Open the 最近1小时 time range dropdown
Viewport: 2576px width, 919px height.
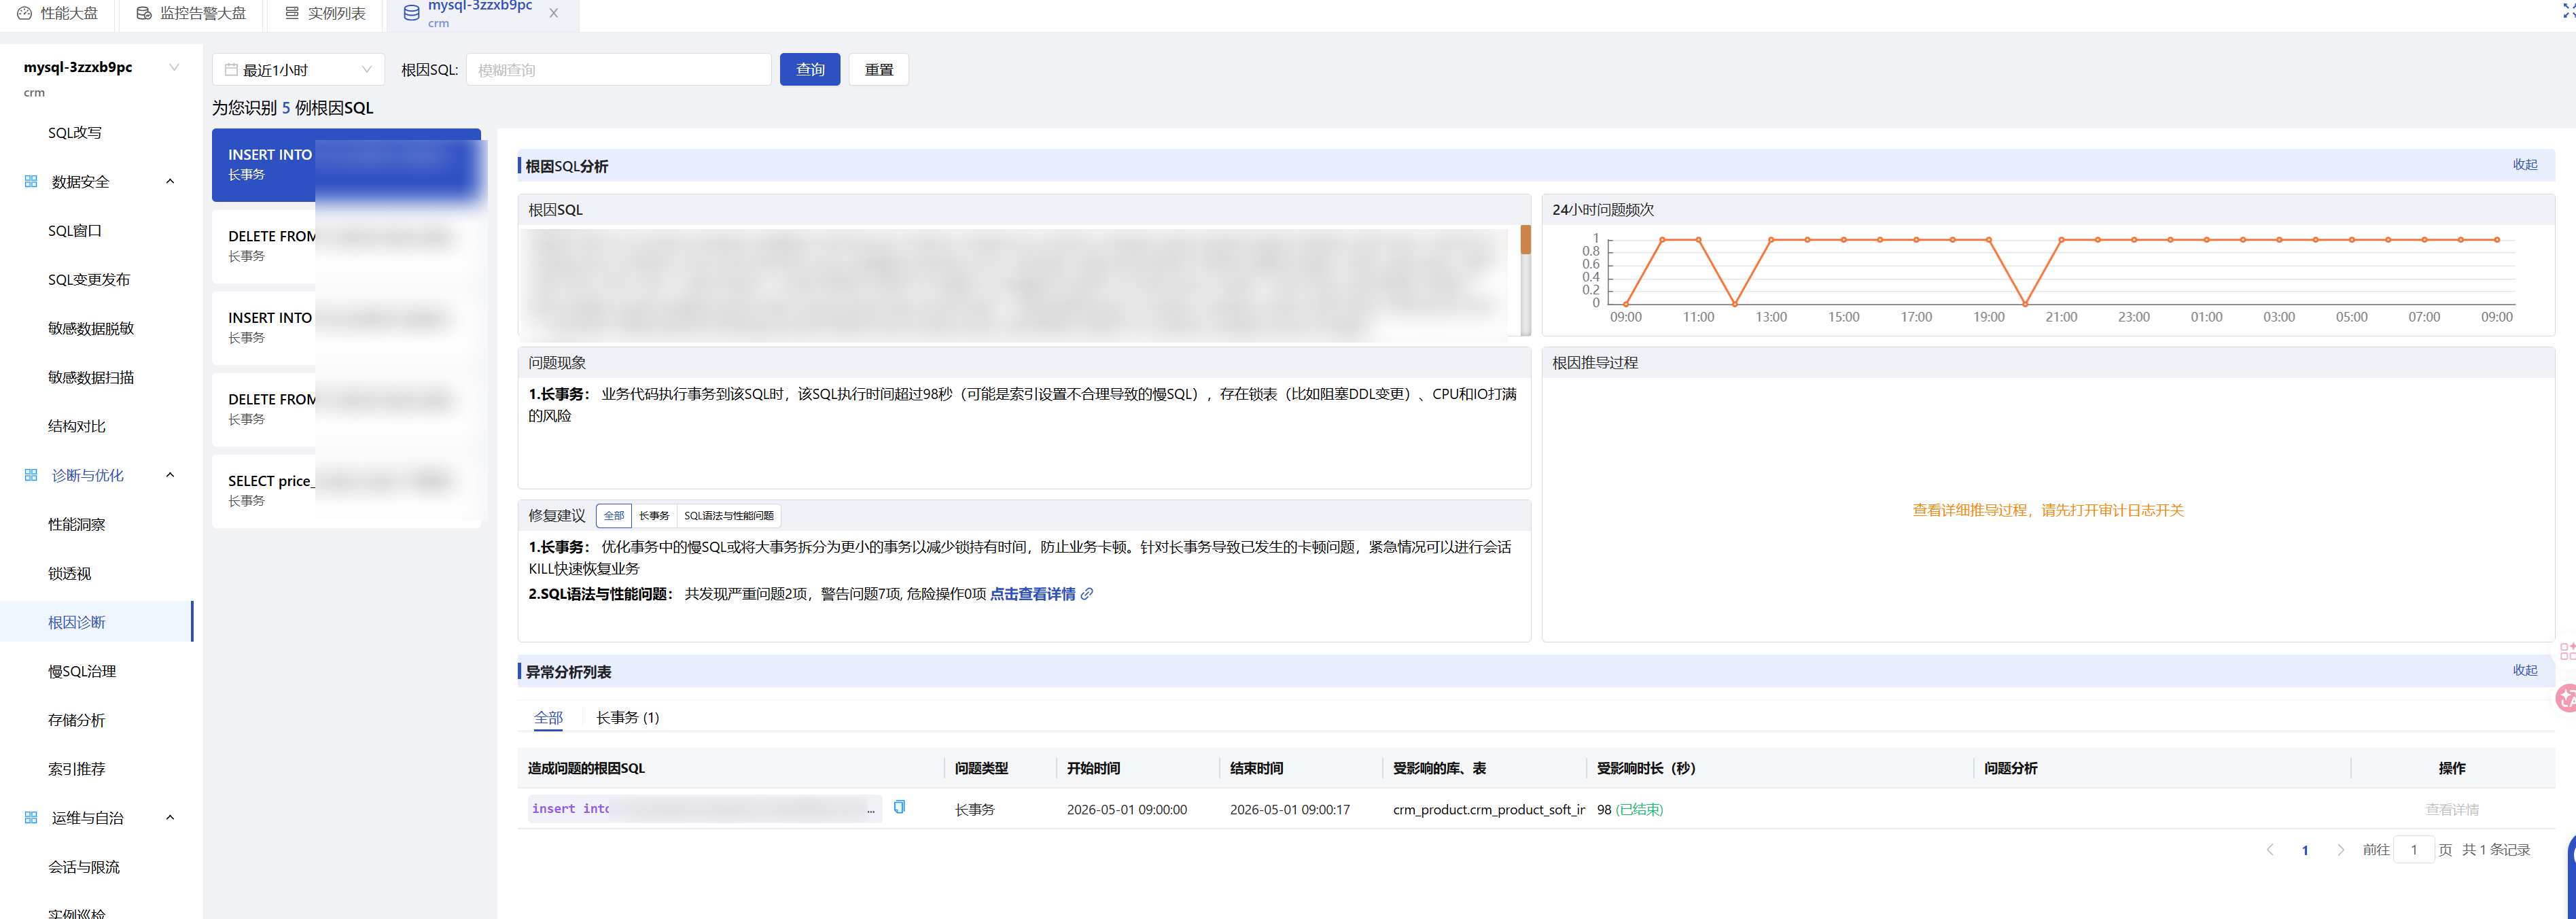click(x=298, y=70)
